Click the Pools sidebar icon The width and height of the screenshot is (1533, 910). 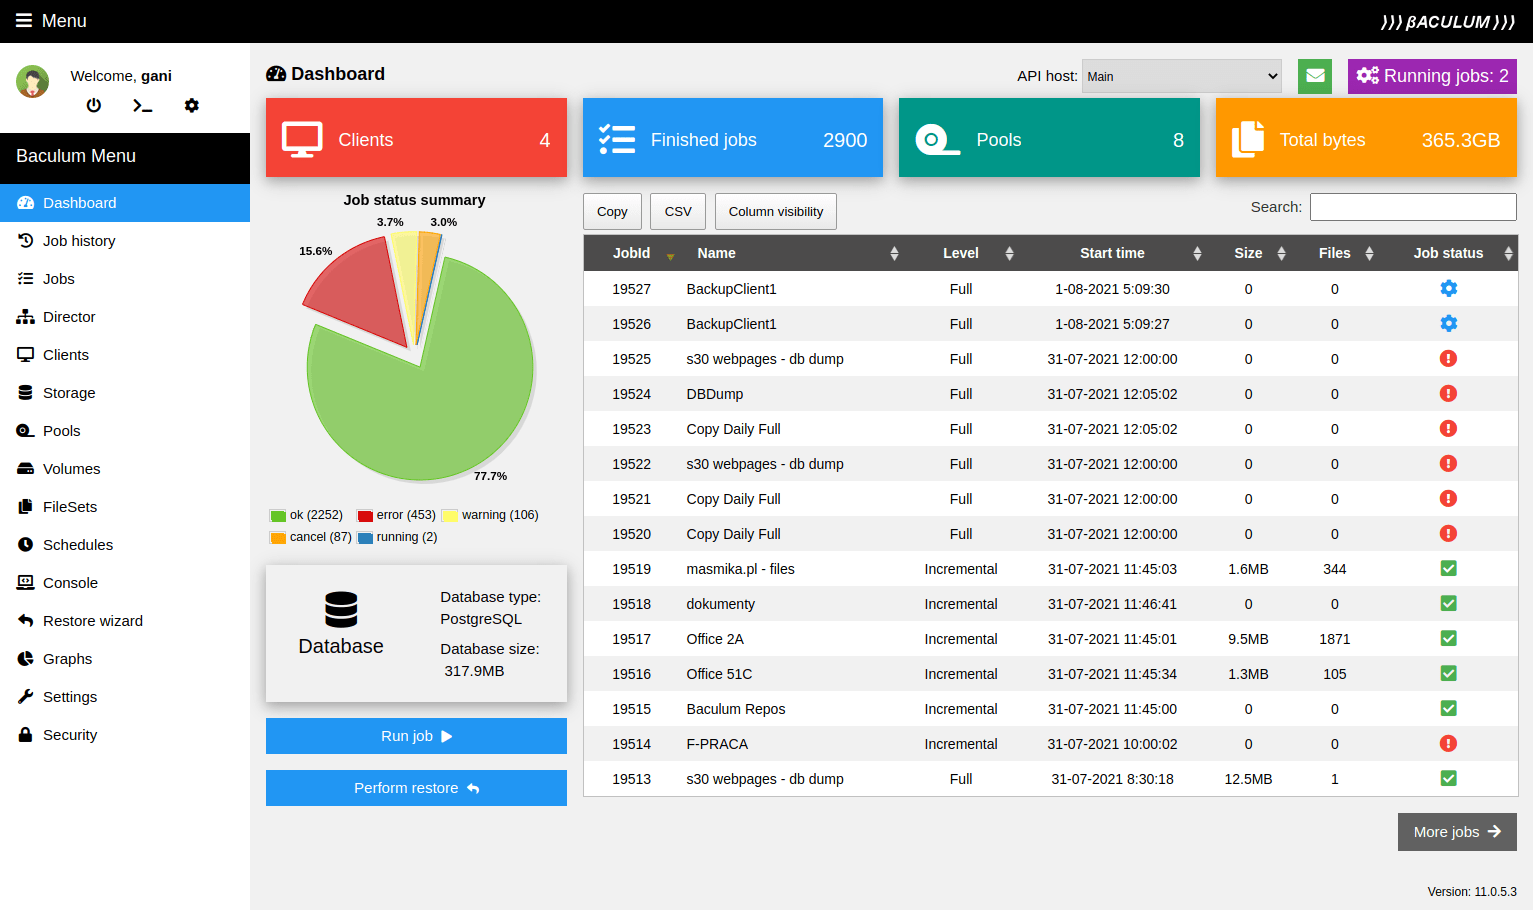pyautogui.click(x=26, y=431)
